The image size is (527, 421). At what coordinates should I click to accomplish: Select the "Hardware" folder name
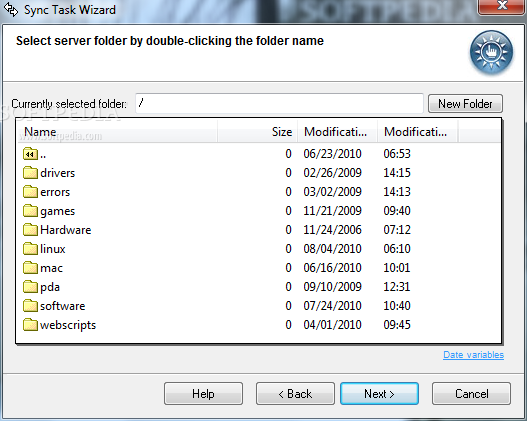pyautogui.click(x=66, y=230)
